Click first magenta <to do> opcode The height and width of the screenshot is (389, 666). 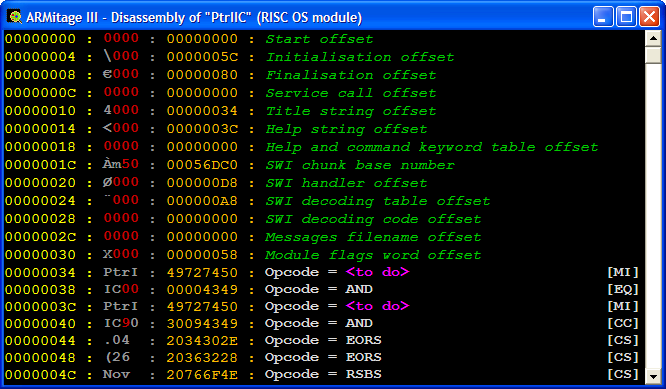click(x=378, y=272)
